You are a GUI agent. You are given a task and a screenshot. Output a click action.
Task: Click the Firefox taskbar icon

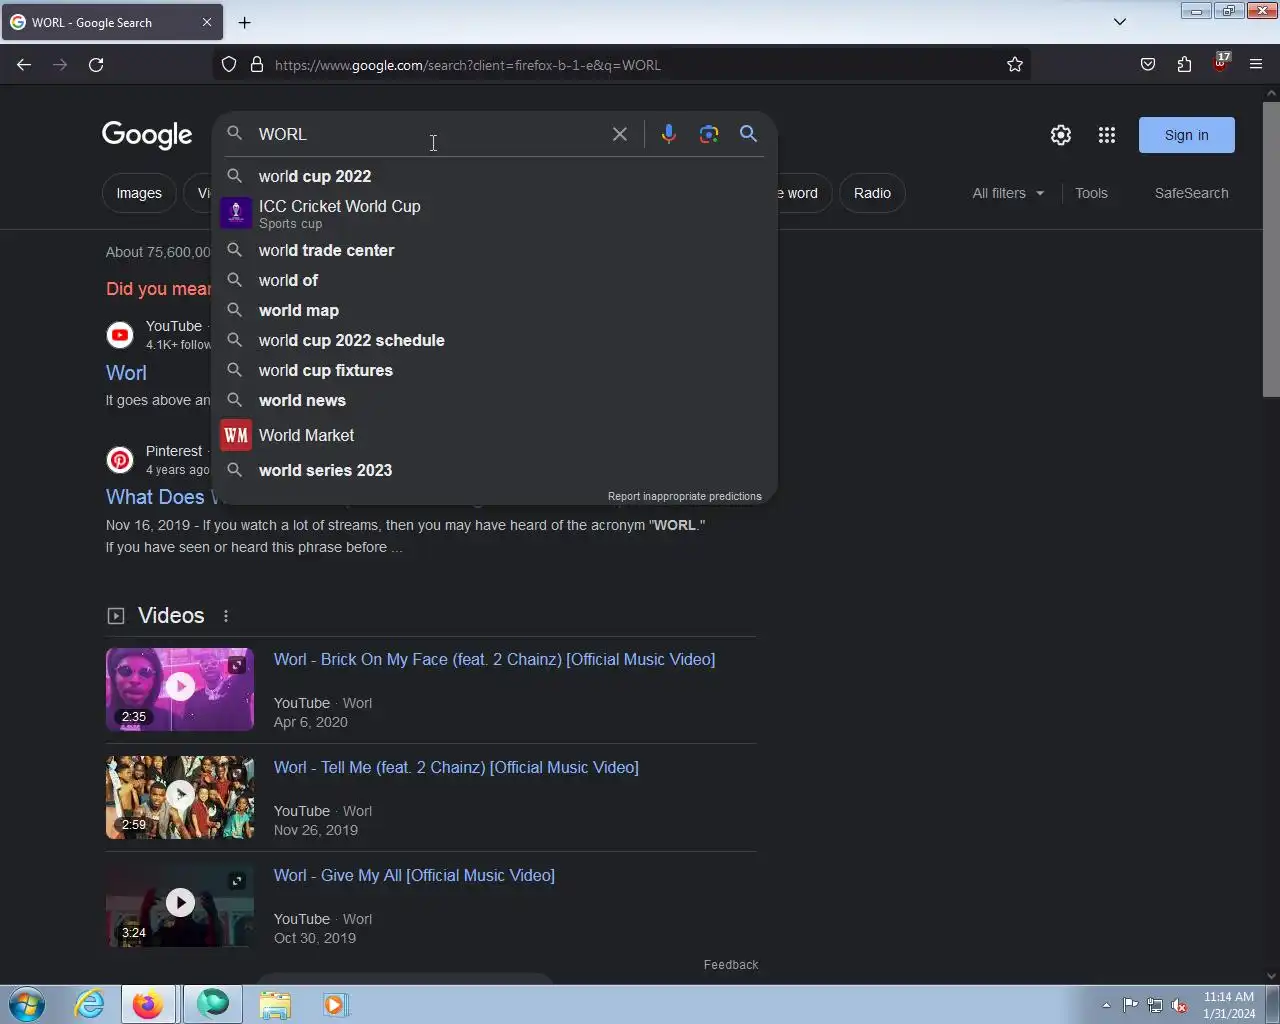[x=149, y=1004]
